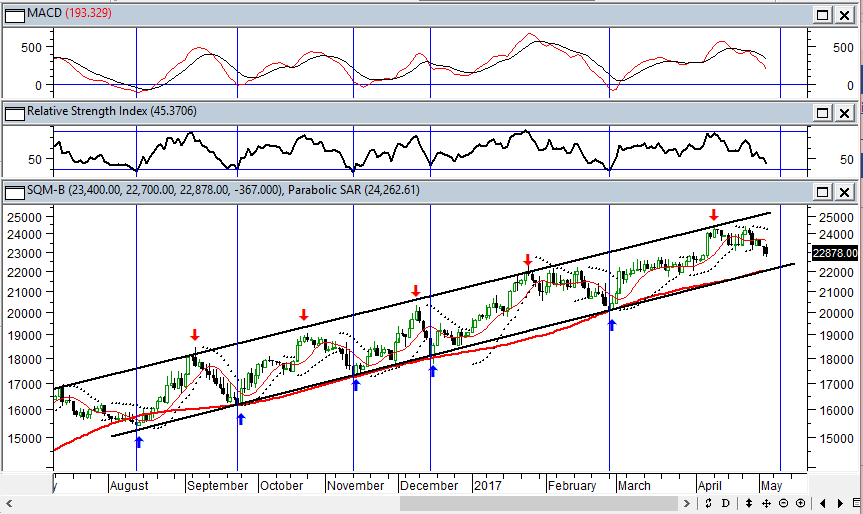Click the September label on the date axis
This screenshot has width=863, height=514.
pyautogui.click(x=217, y=486)
